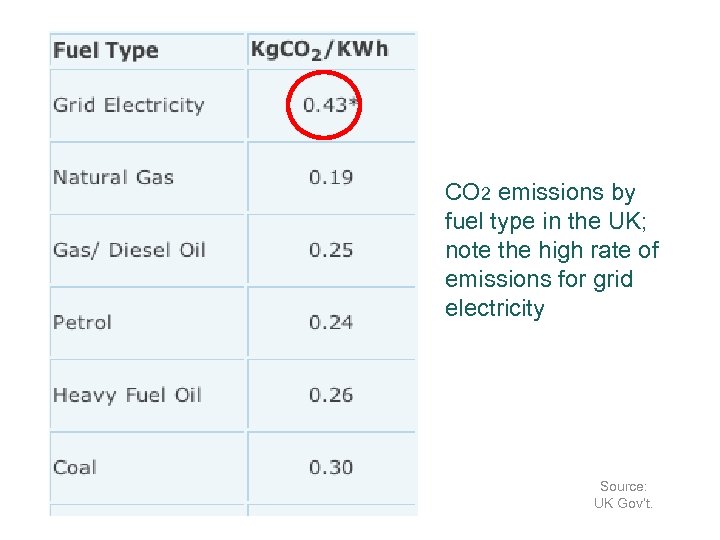
Task: Click the 0.24 emissions value
Action: [x=330, y=322]
